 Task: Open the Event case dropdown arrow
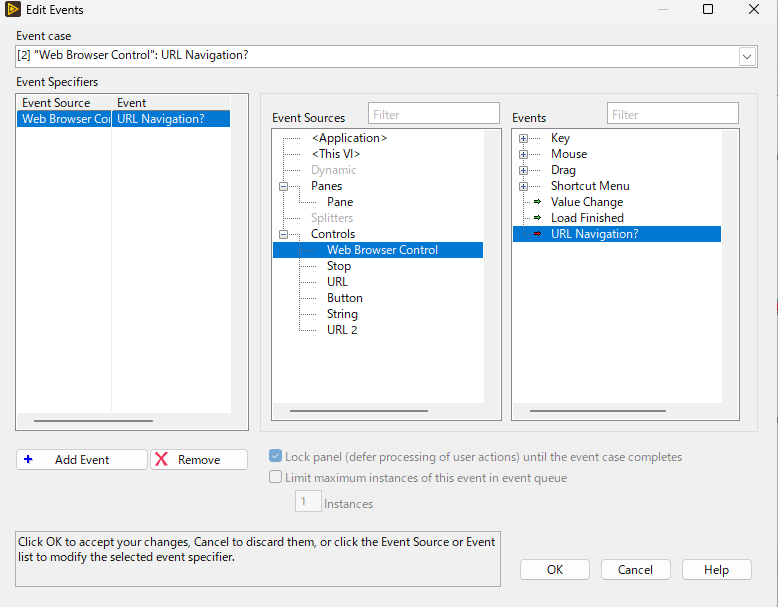click(747, 57)
